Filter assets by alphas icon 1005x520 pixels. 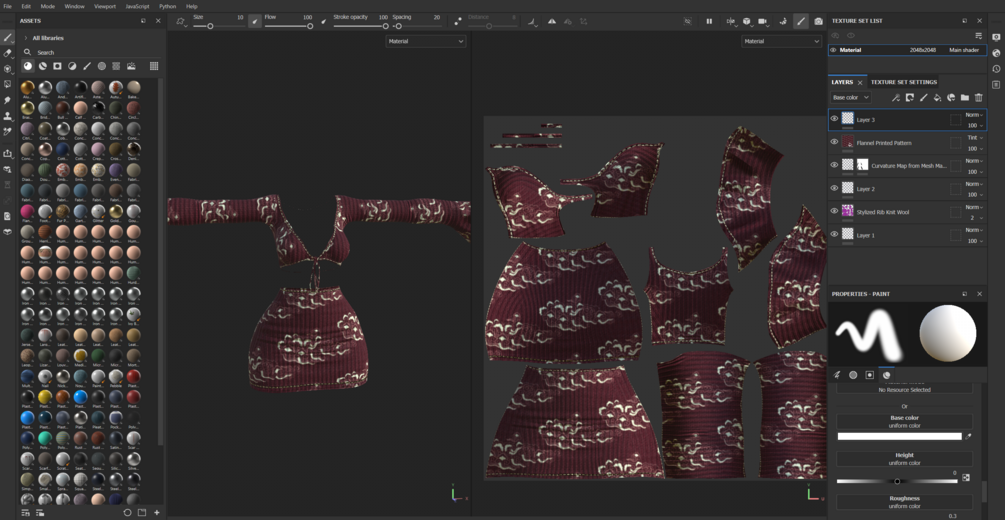[x=102, y=66]
